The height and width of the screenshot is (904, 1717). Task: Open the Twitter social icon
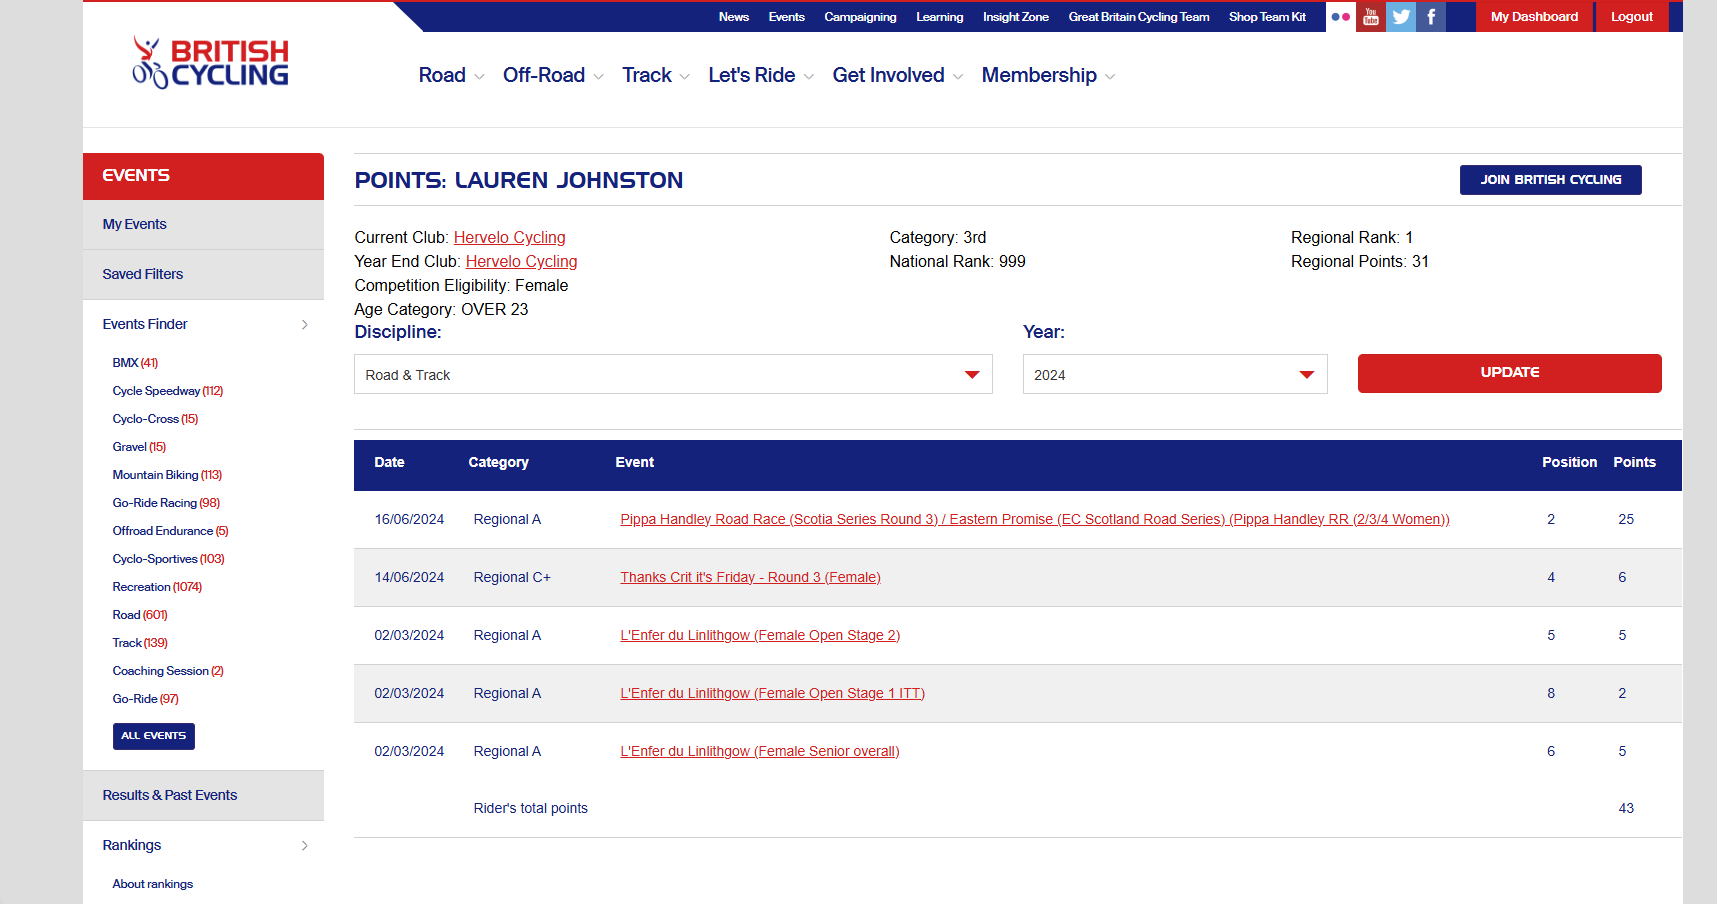click(x=1400, y=17)
